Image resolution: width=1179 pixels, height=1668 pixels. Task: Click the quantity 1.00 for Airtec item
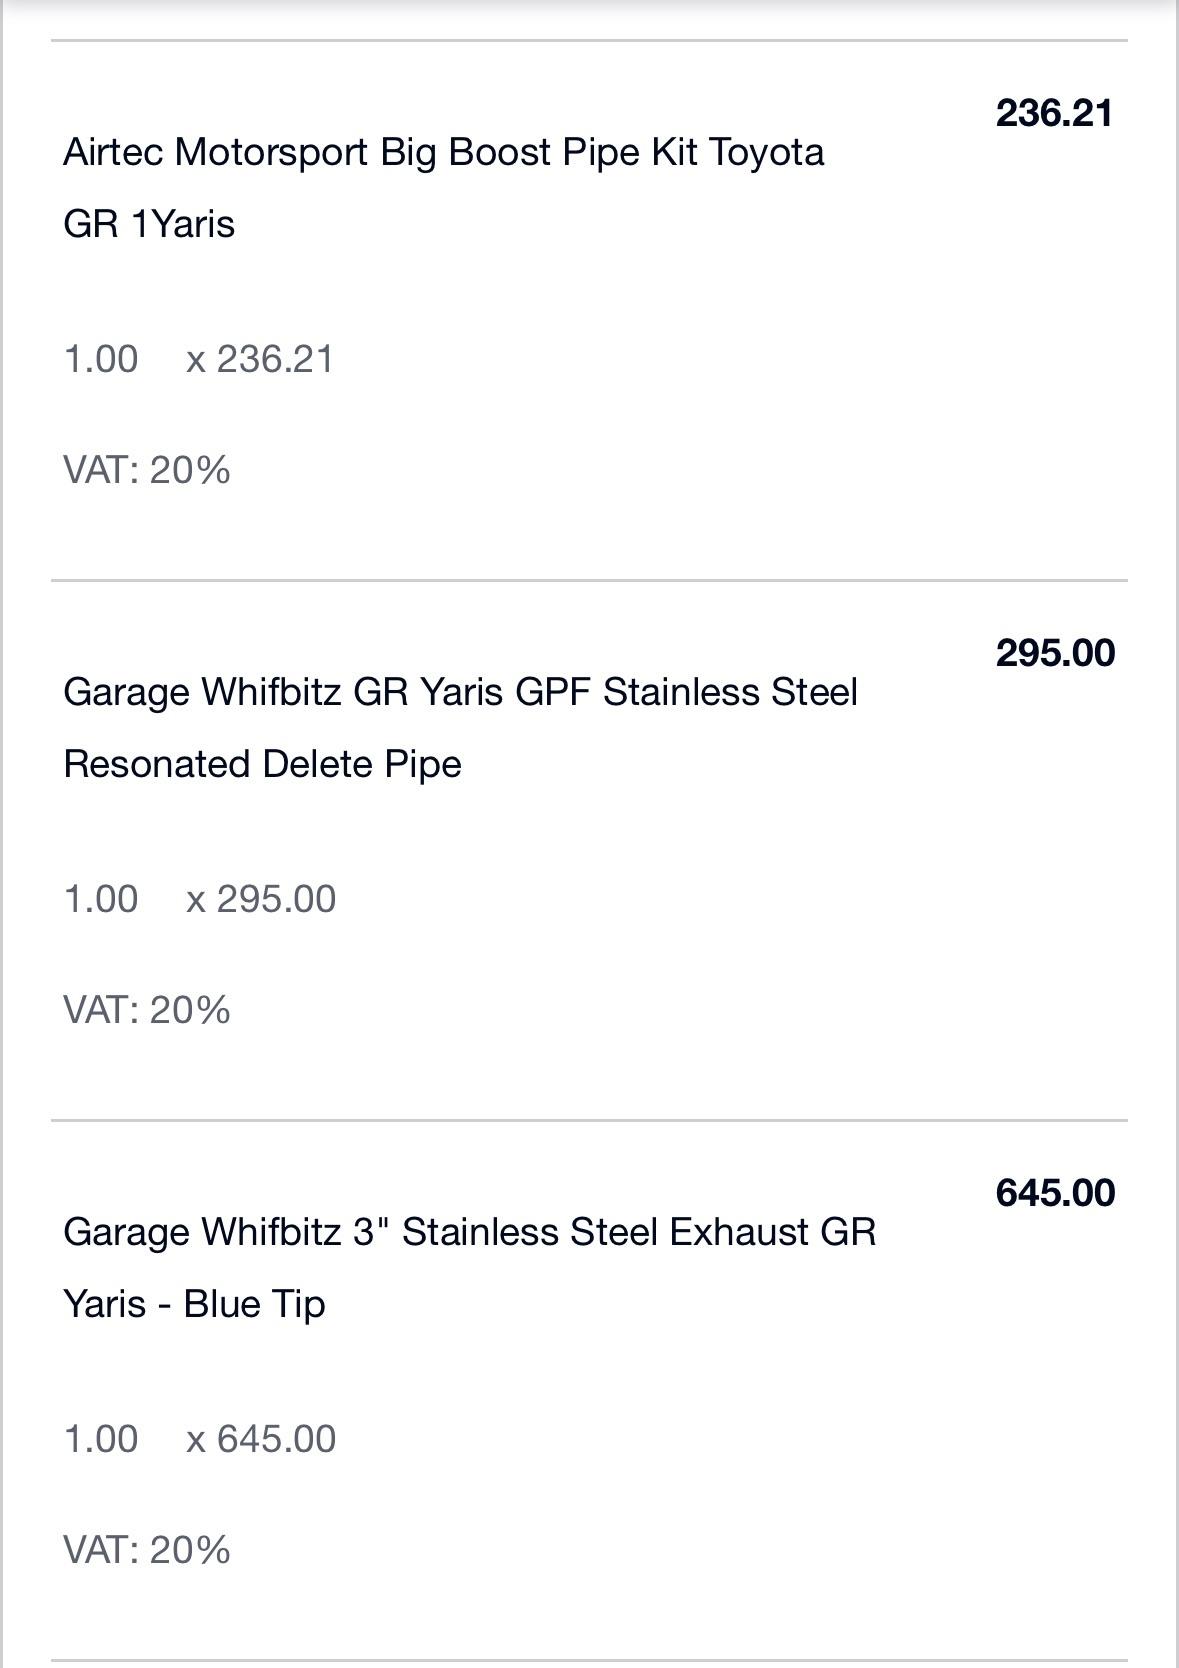tap(101, 359)
